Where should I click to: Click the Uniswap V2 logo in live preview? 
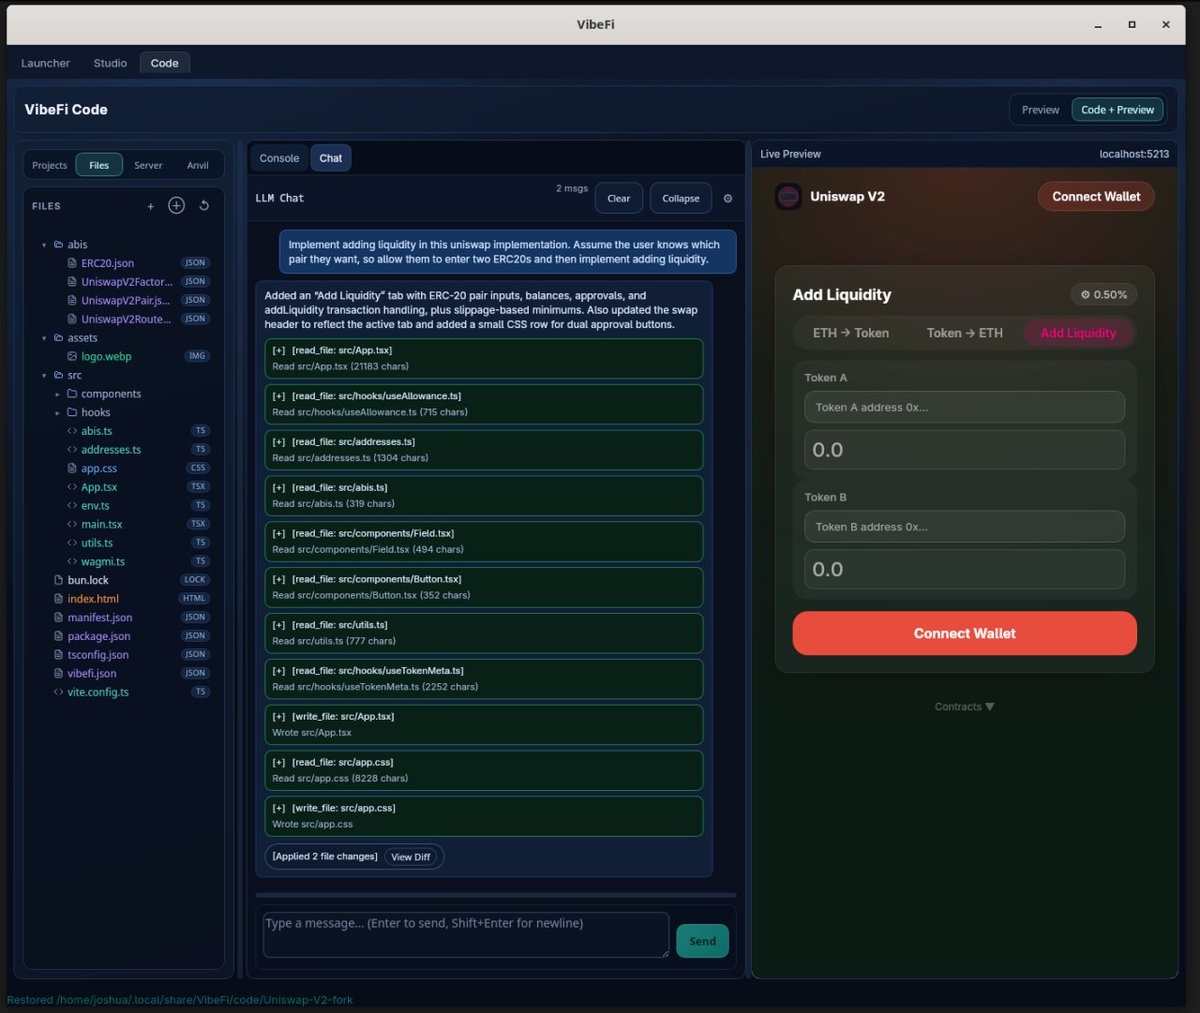click(788, 197)
